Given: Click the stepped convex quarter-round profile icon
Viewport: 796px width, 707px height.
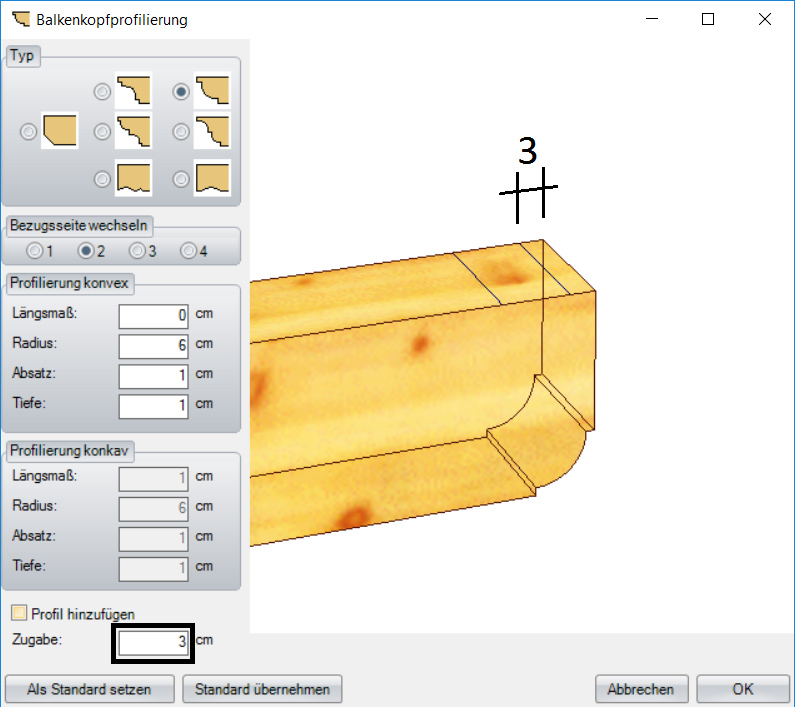Looking at the screenshot, I should tap(134, 90).
